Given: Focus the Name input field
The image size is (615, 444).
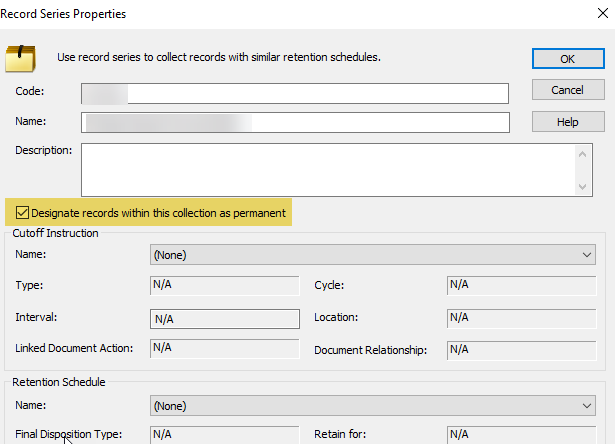Looking at the screenshot, I should pyautogui.click(x=295, y=123).
